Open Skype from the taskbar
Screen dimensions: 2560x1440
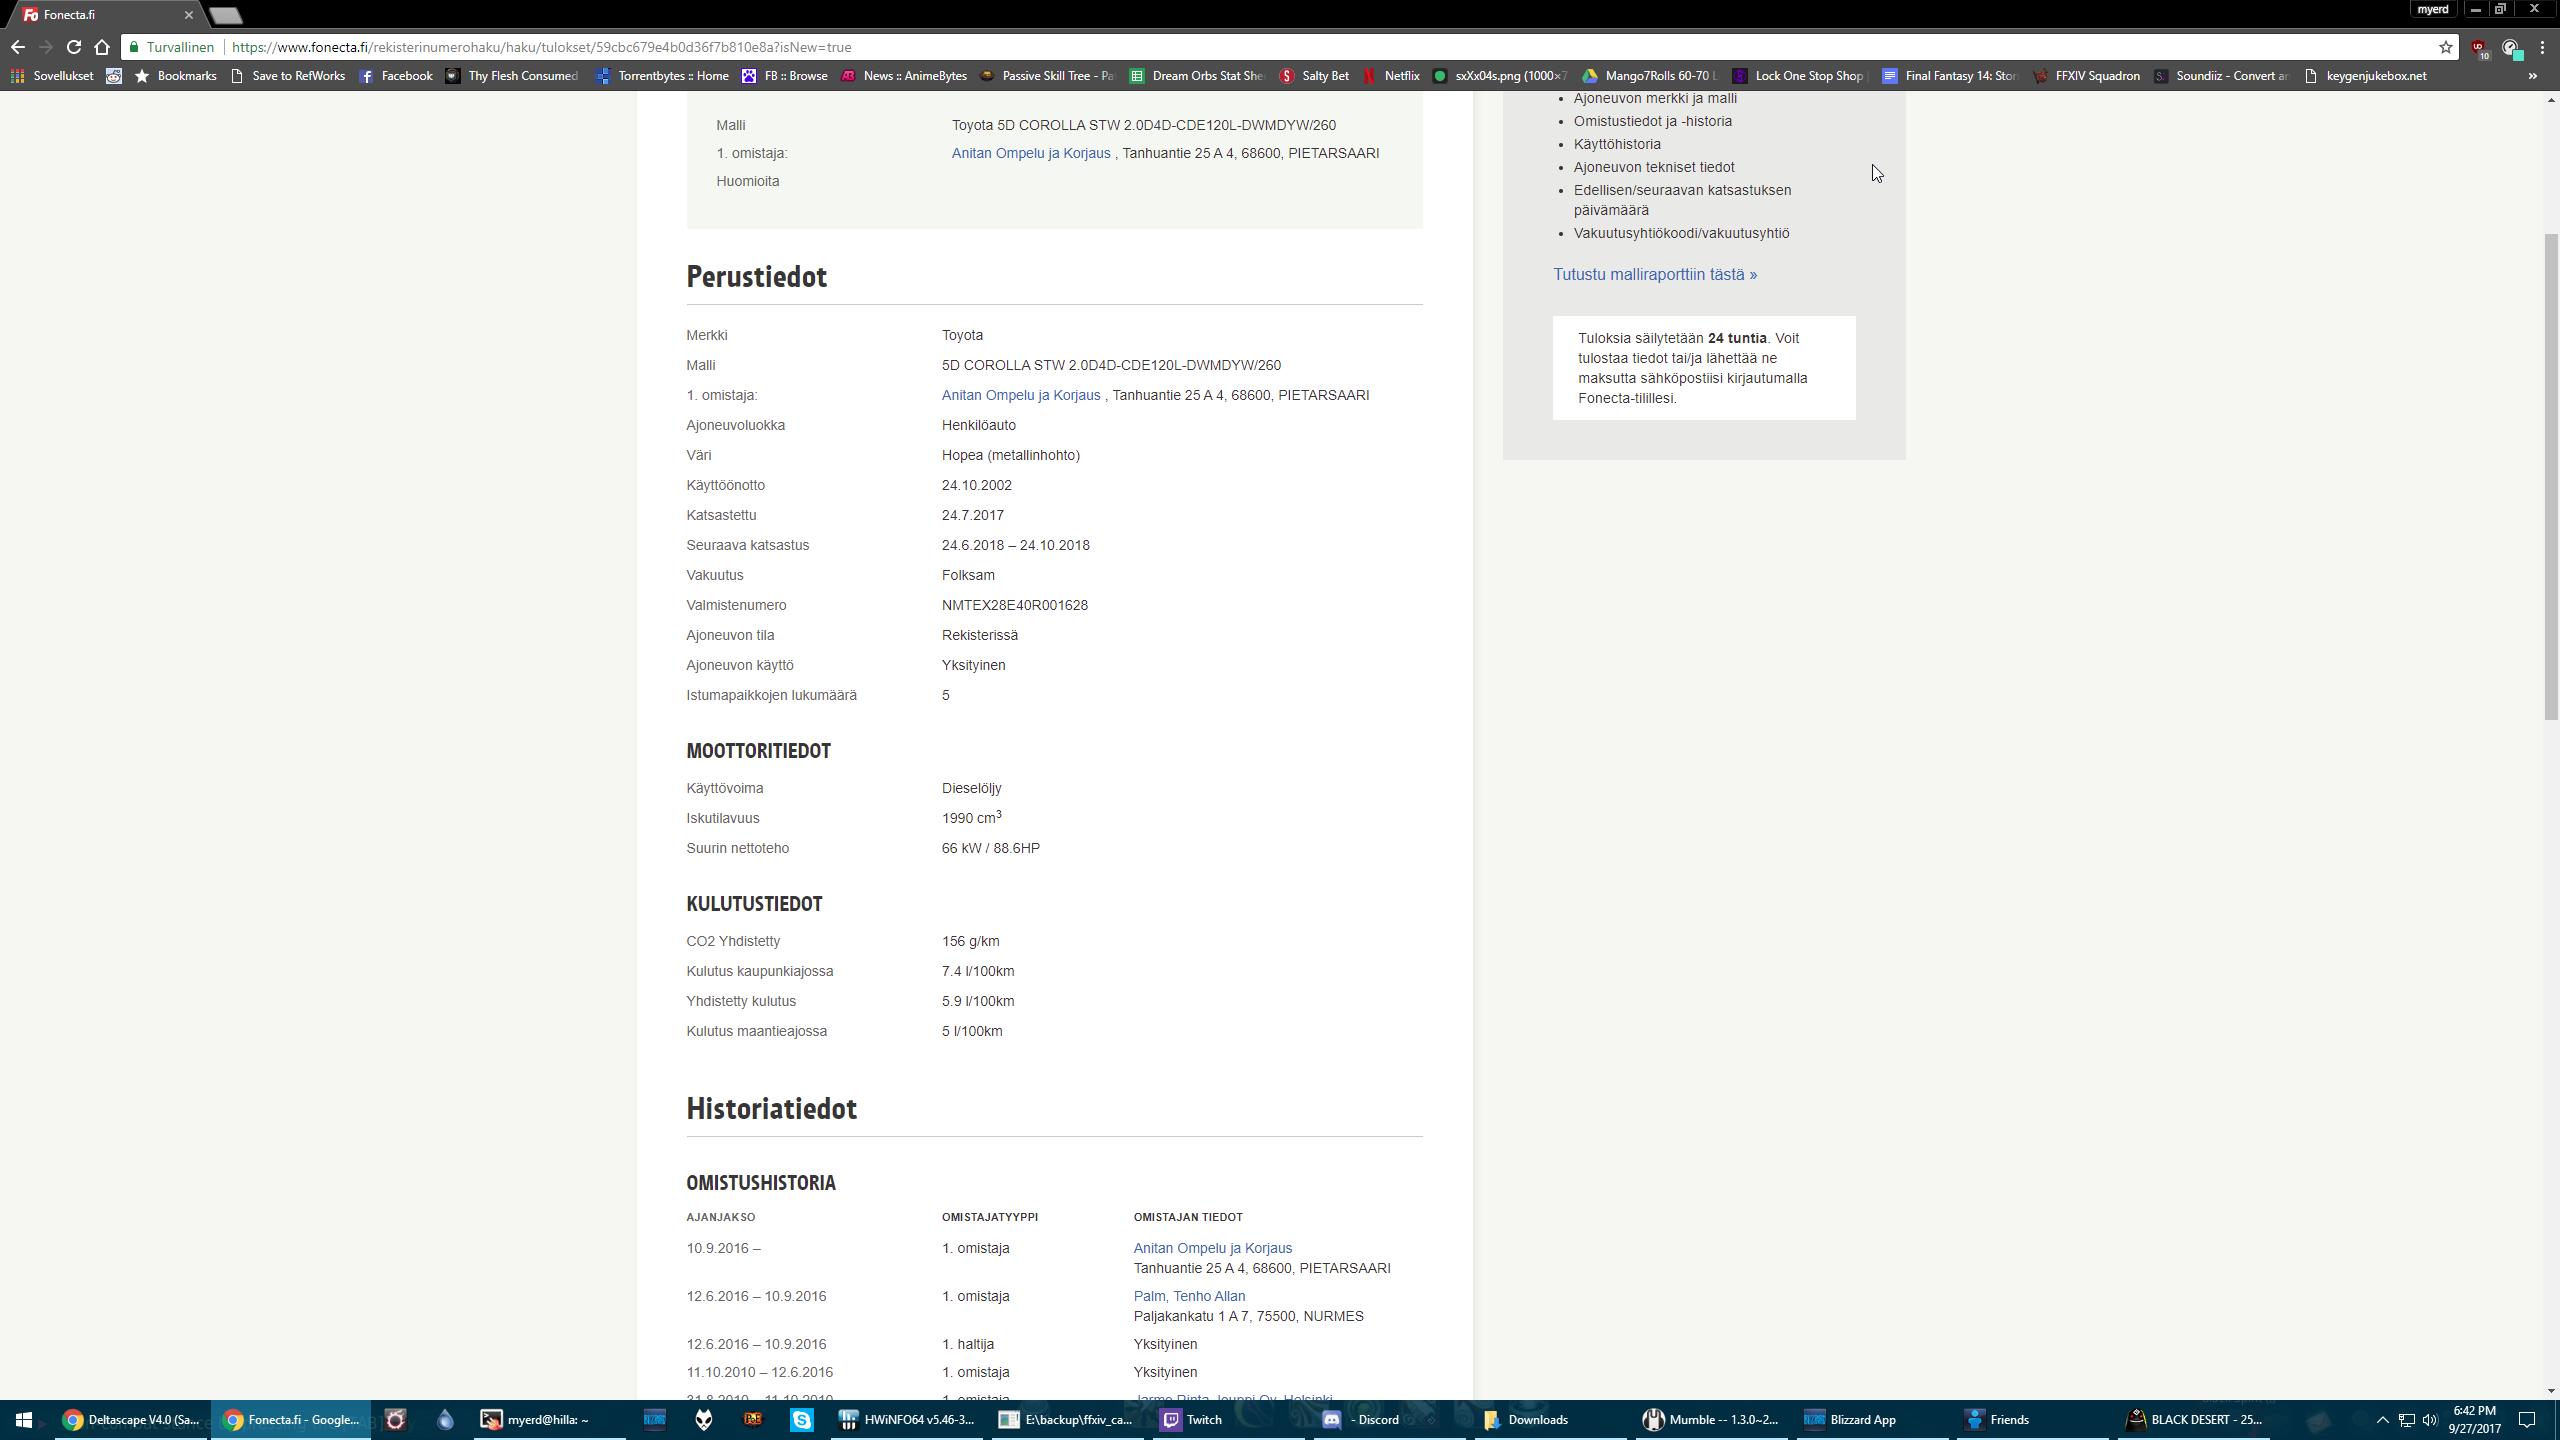tap(802, 1420)
